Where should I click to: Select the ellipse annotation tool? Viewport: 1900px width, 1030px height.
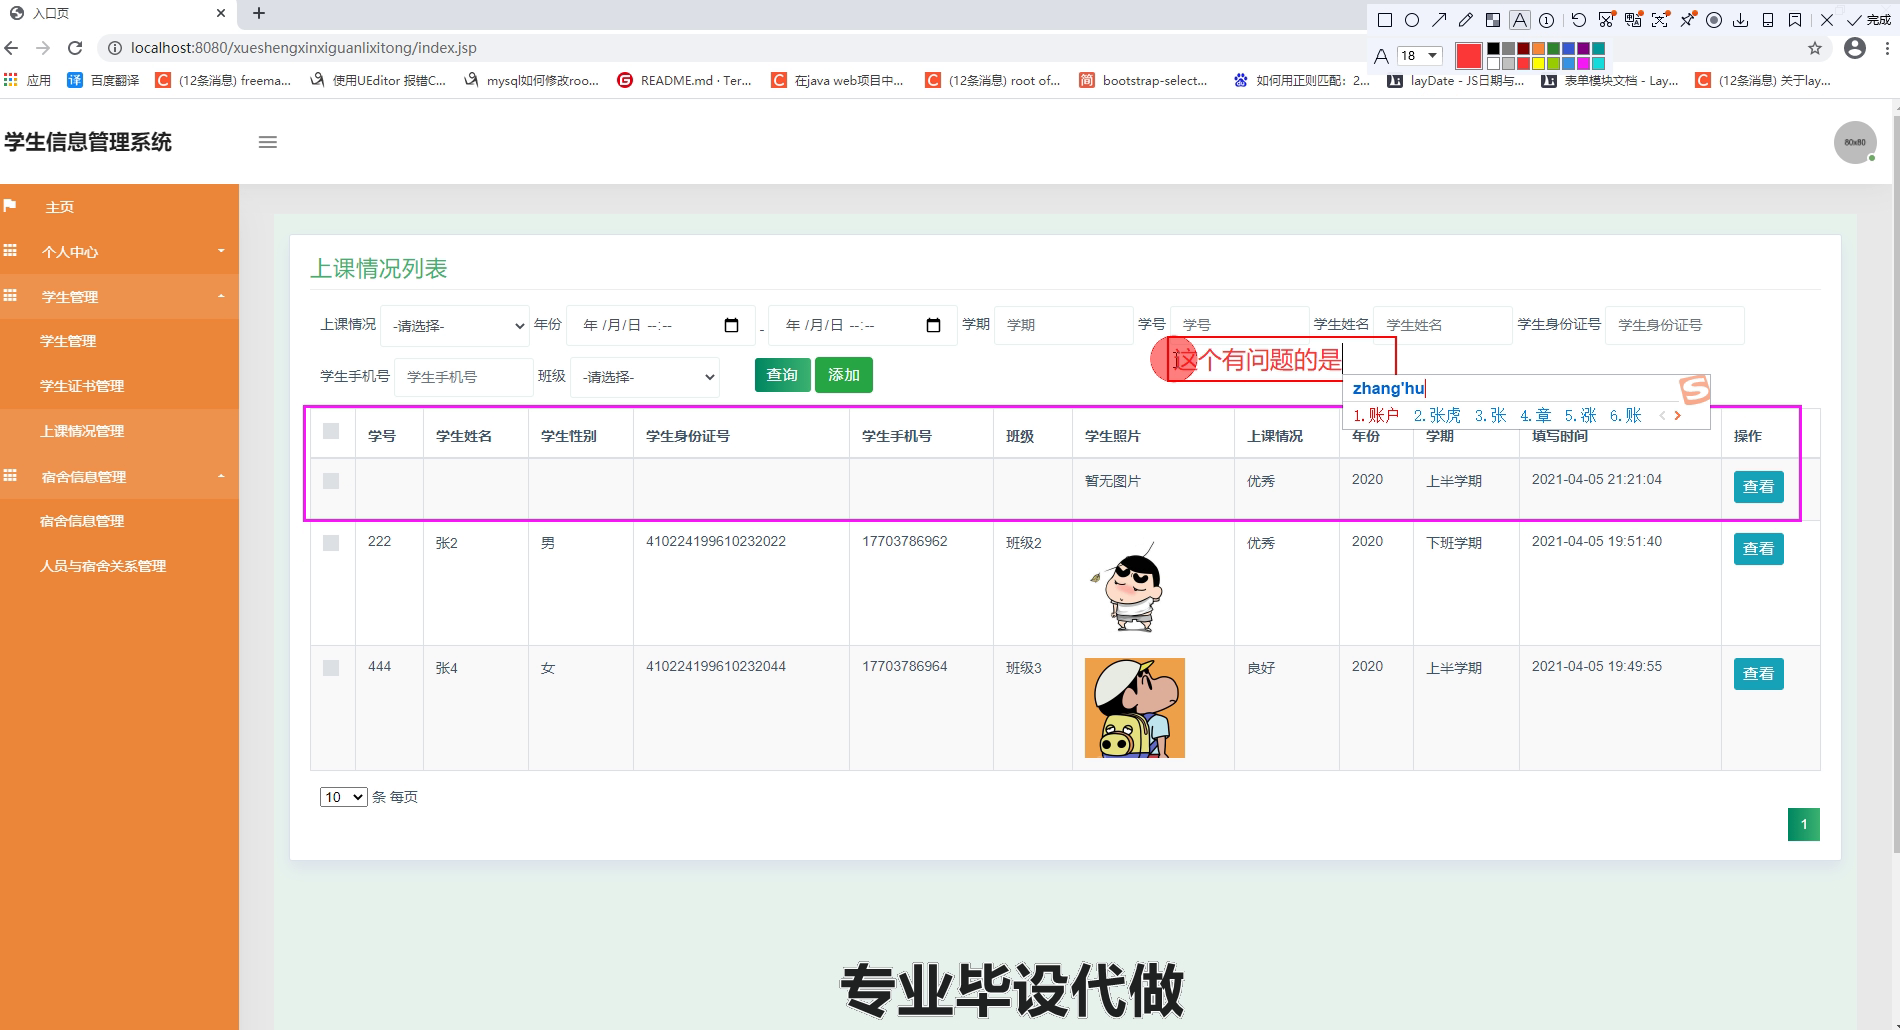pos(1412,20)
